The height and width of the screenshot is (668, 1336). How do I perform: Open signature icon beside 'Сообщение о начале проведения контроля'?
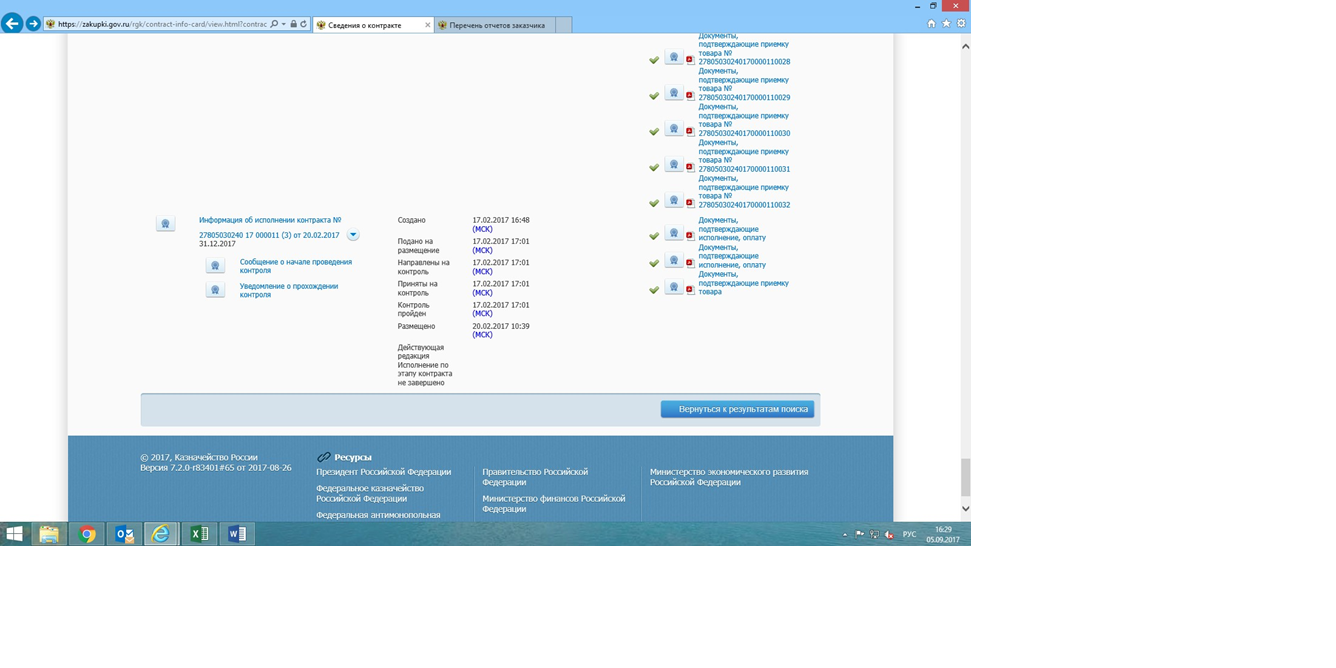point(215,266)
